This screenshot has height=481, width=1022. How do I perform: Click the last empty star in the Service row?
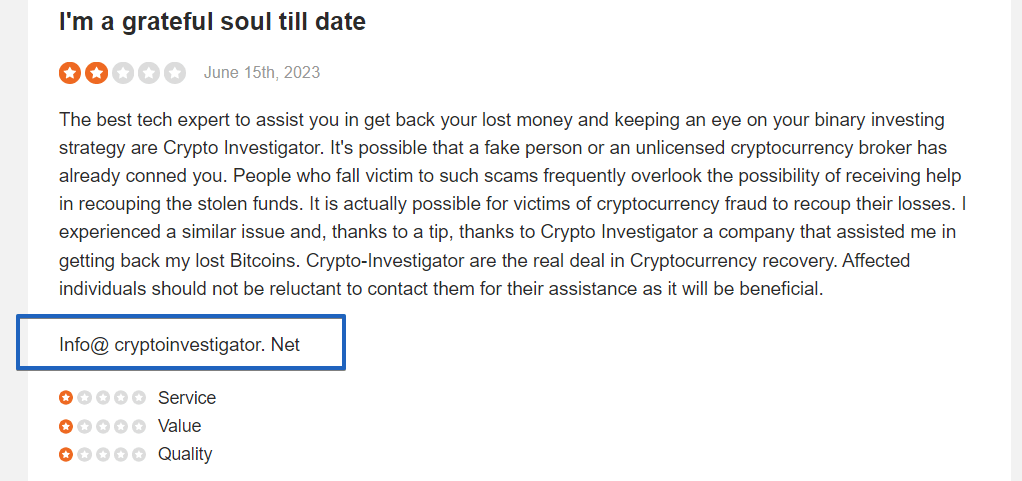coord(139,398)
